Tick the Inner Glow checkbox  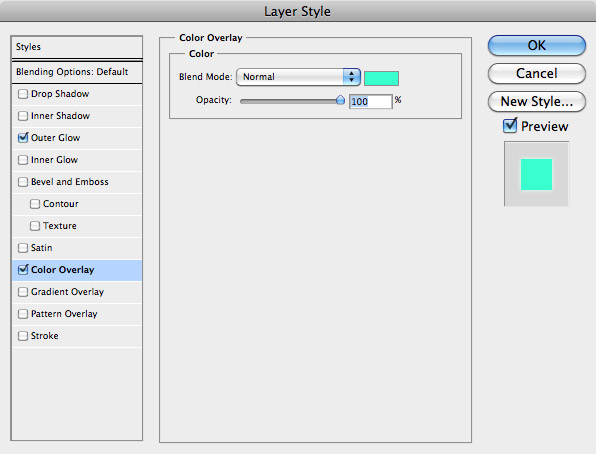(23, 160)
